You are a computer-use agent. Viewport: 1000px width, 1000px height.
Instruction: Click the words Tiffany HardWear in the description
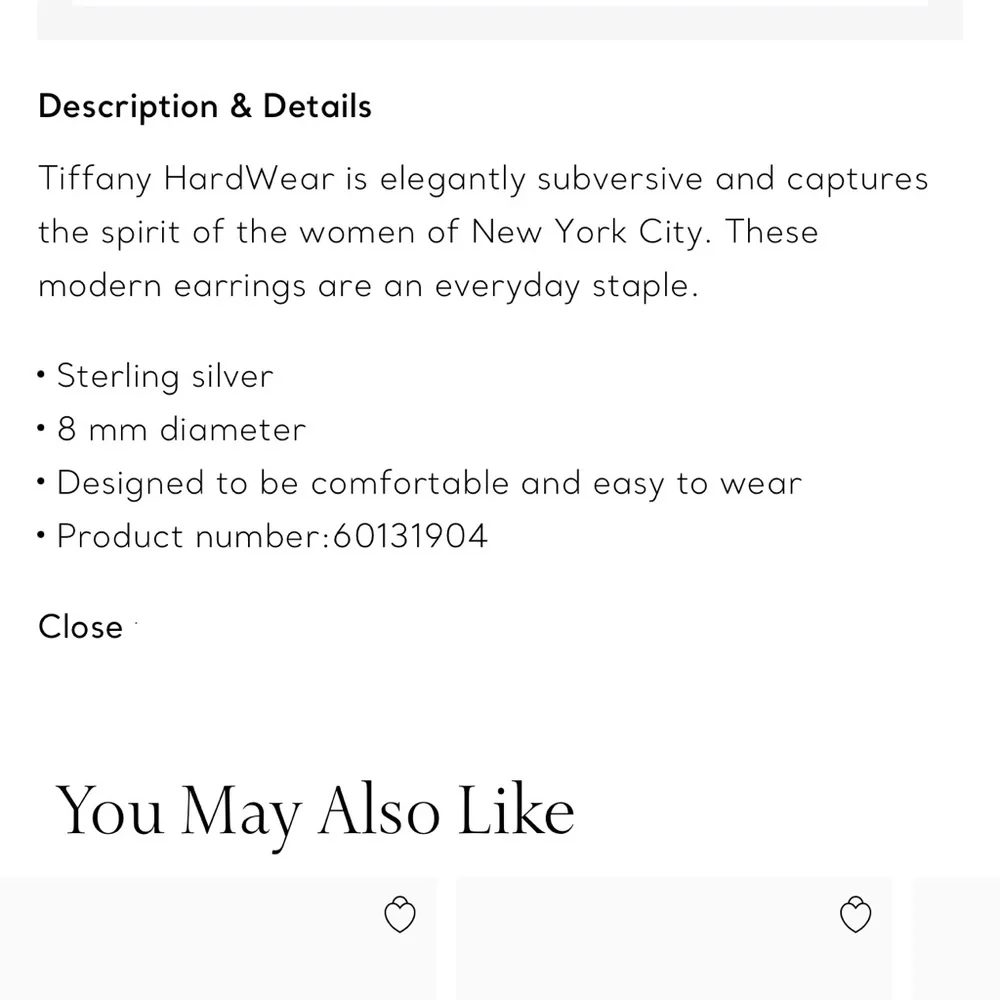coord(187,180)
